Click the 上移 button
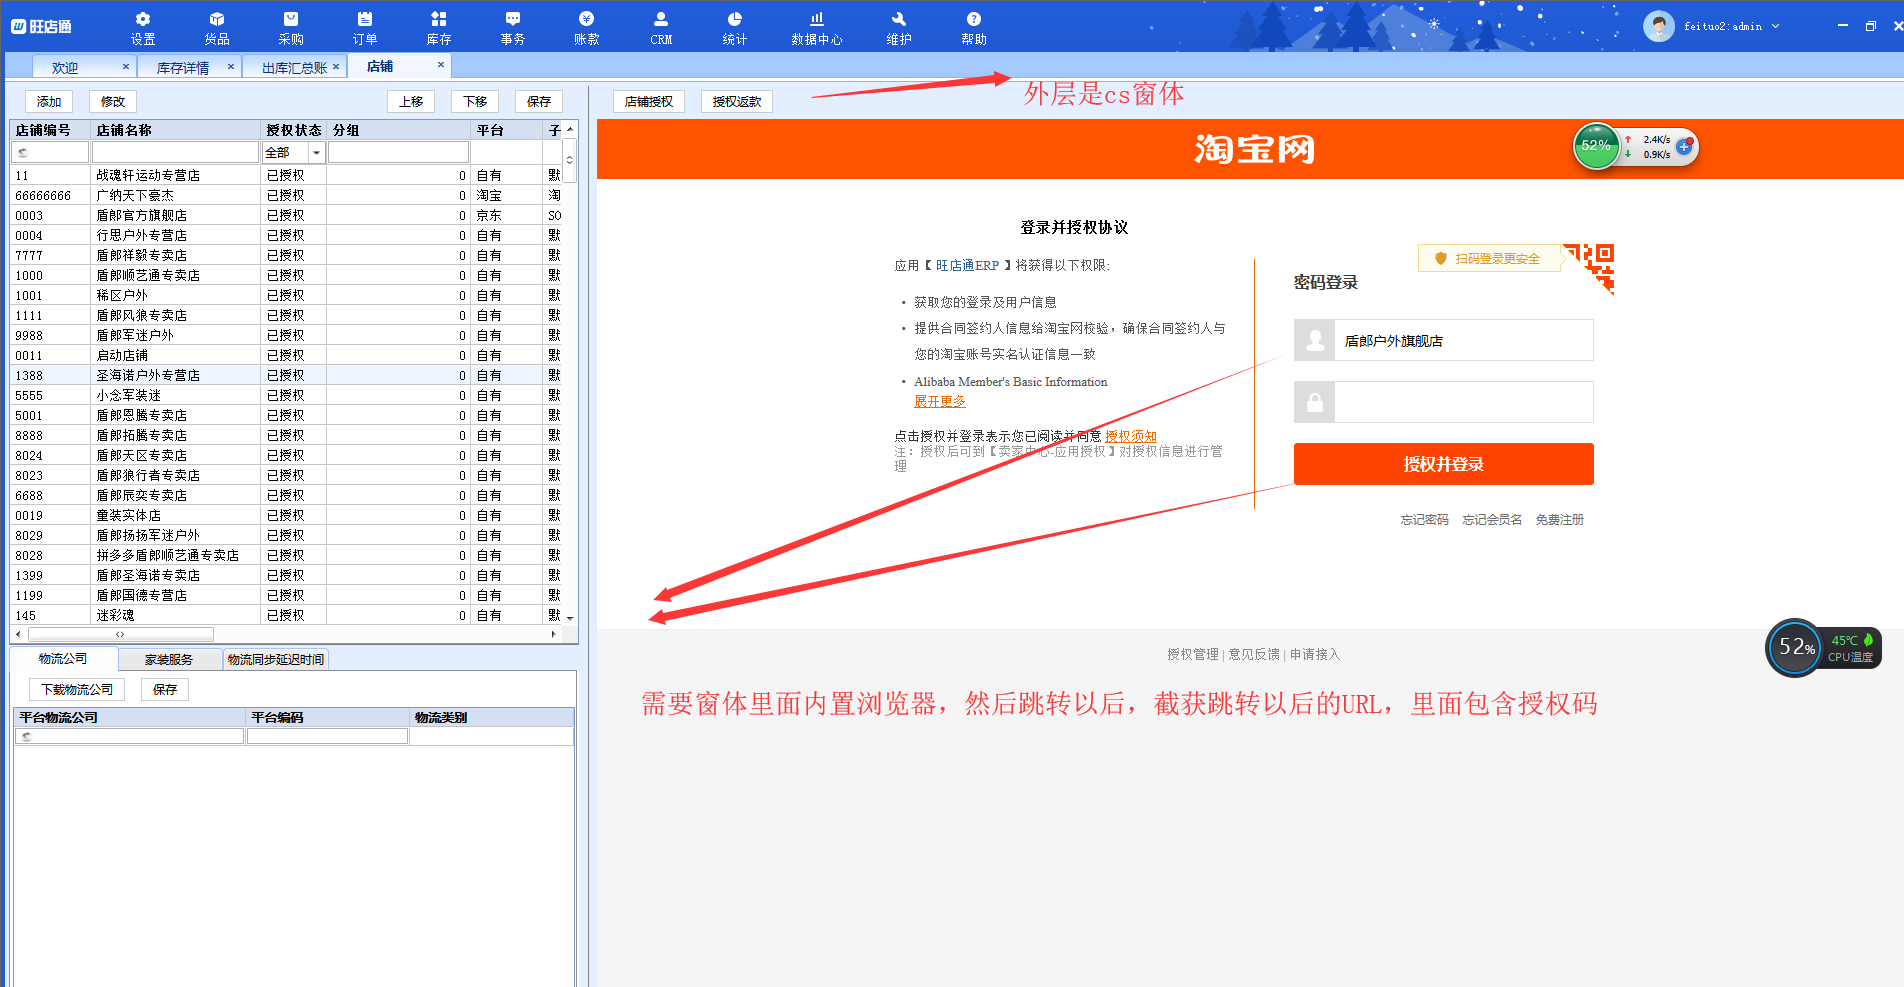1904x987 pixels. tap(411, 101)
